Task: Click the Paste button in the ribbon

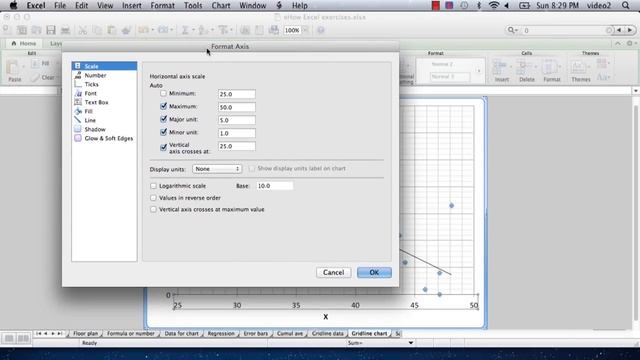Action: [x=14, y=70]
